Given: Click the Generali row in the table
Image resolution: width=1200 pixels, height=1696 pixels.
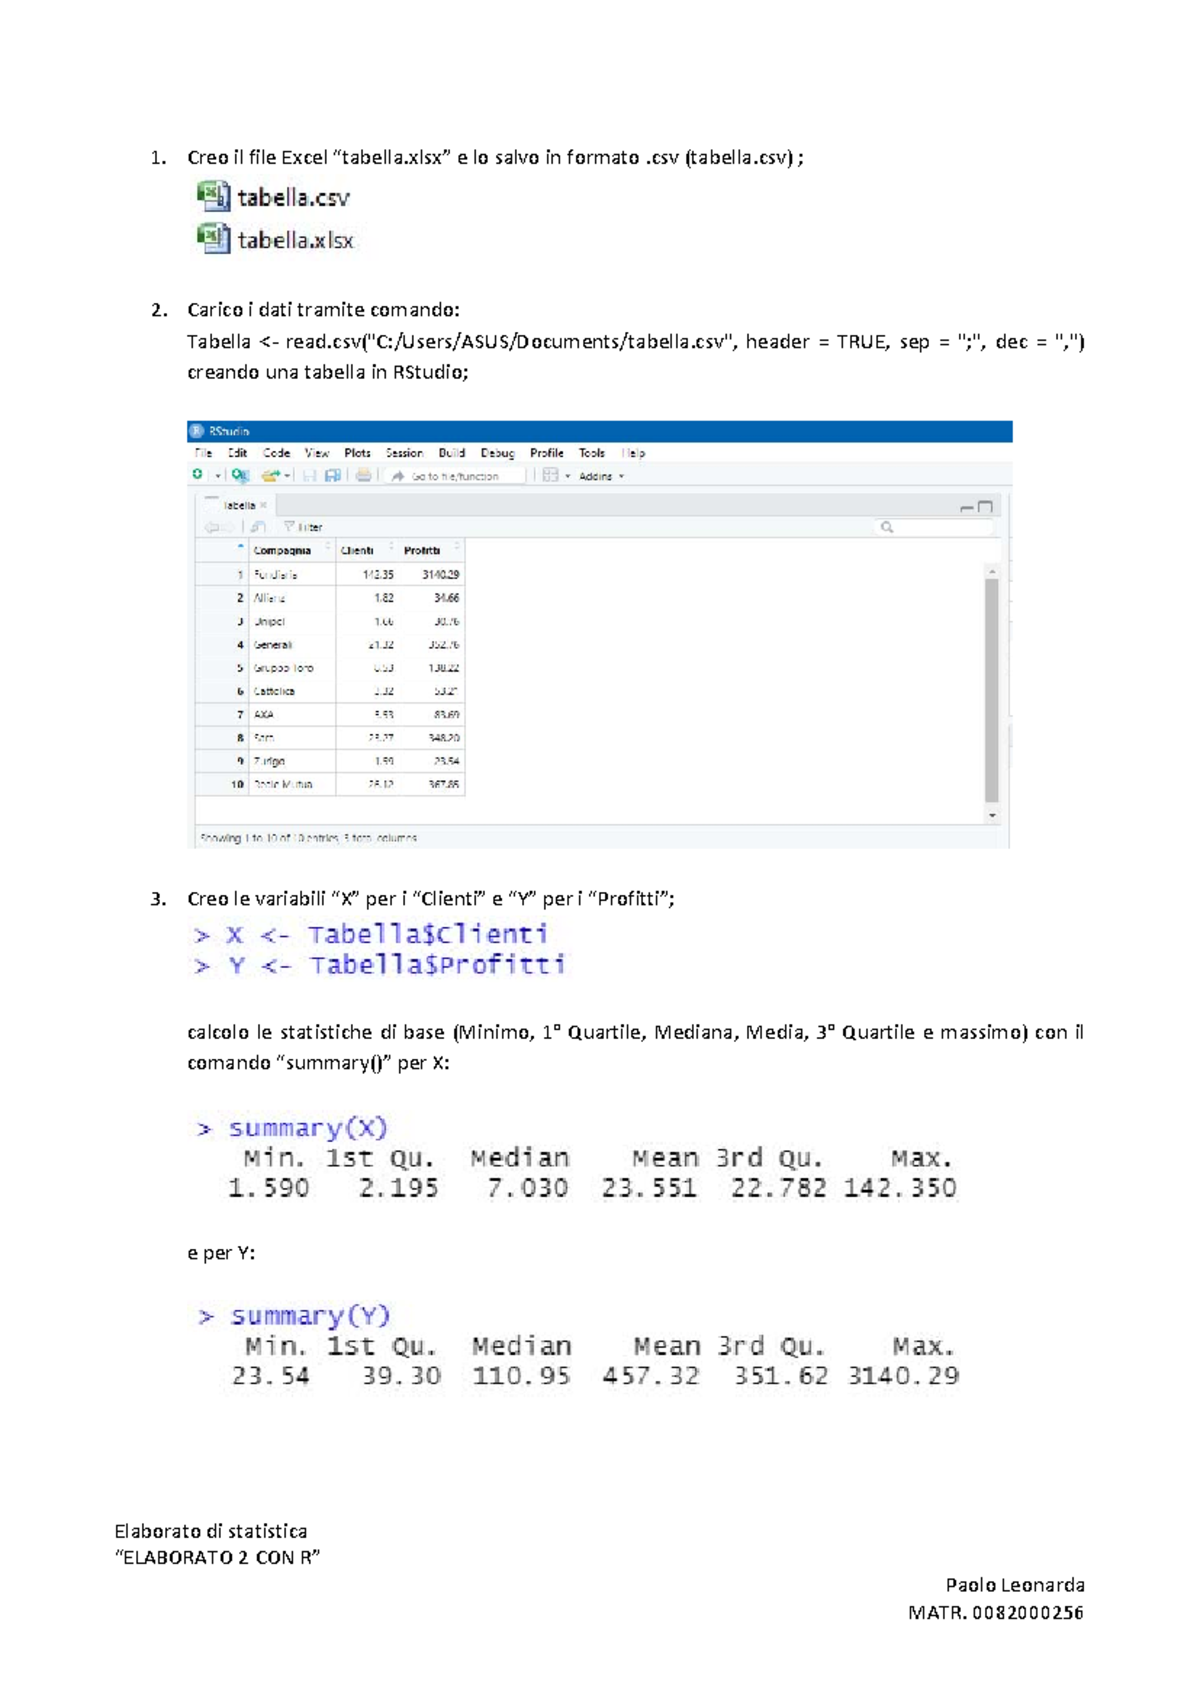Looking at the screenshot, I should click(x=330, y=645).
